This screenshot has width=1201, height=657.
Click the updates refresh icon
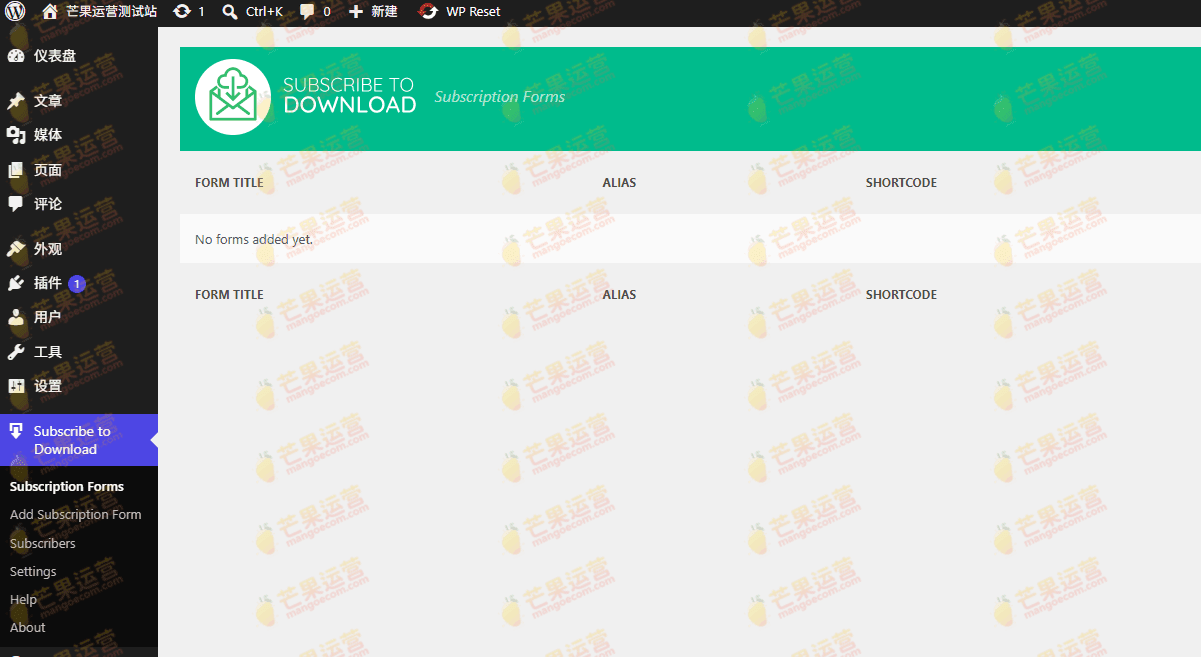(x=182, y=12)
